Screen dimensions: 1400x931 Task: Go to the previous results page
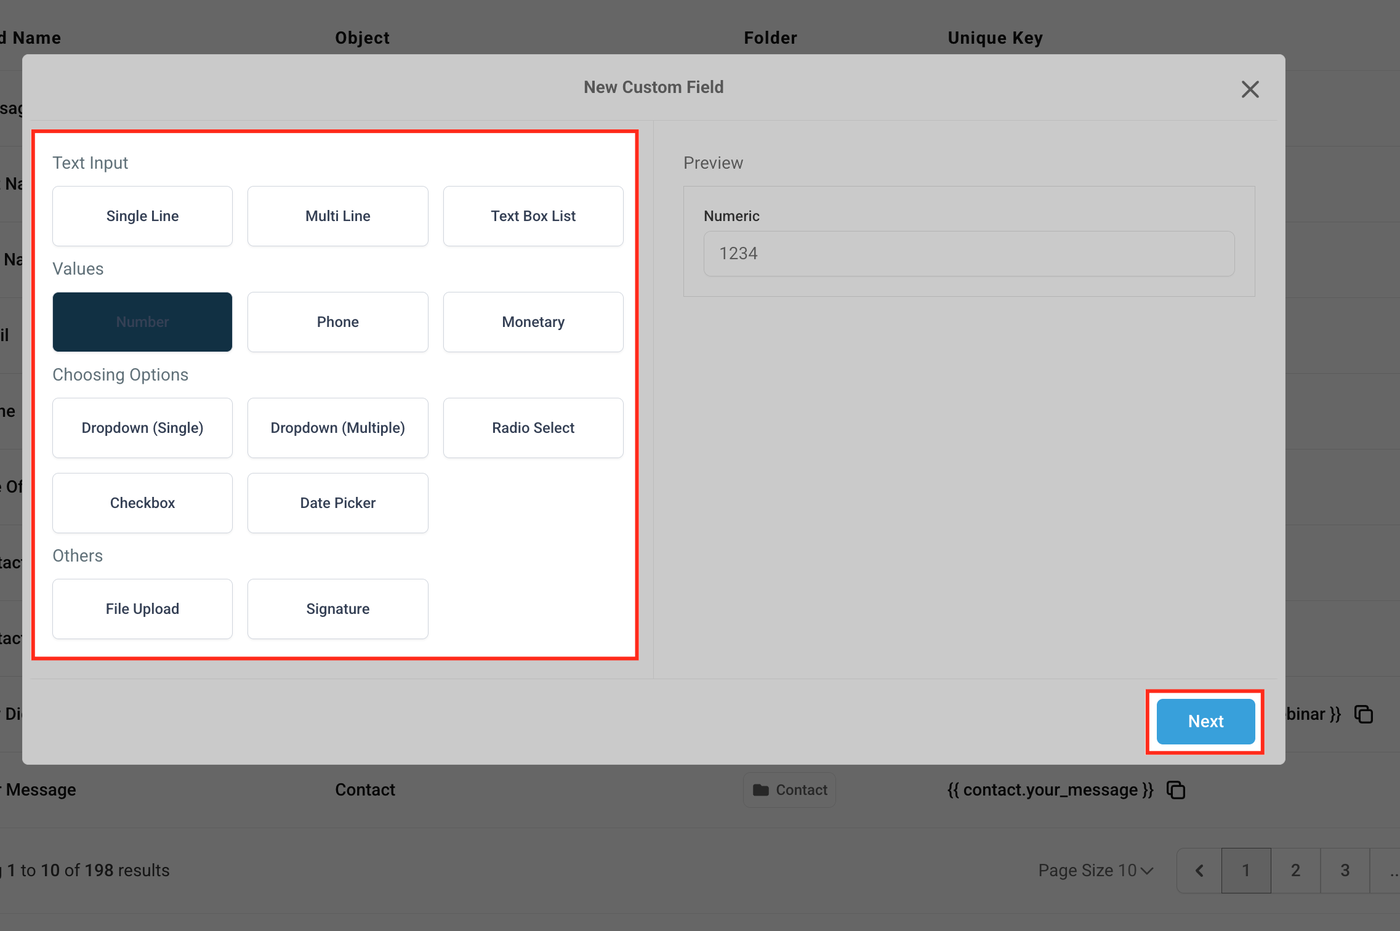click(1199, 870)
